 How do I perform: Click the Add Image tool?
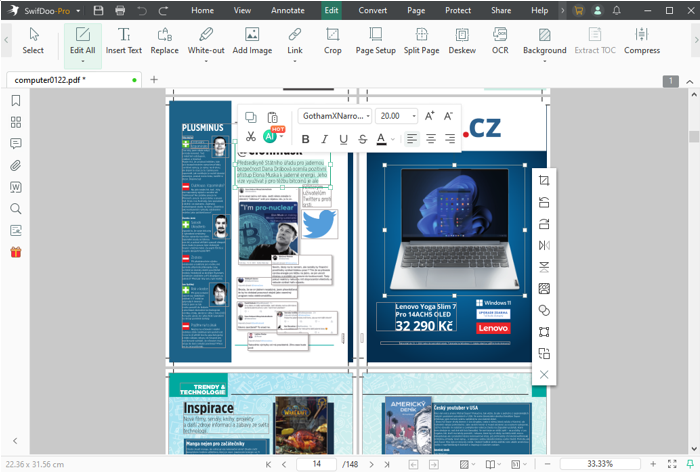click(x=252, y=40)
